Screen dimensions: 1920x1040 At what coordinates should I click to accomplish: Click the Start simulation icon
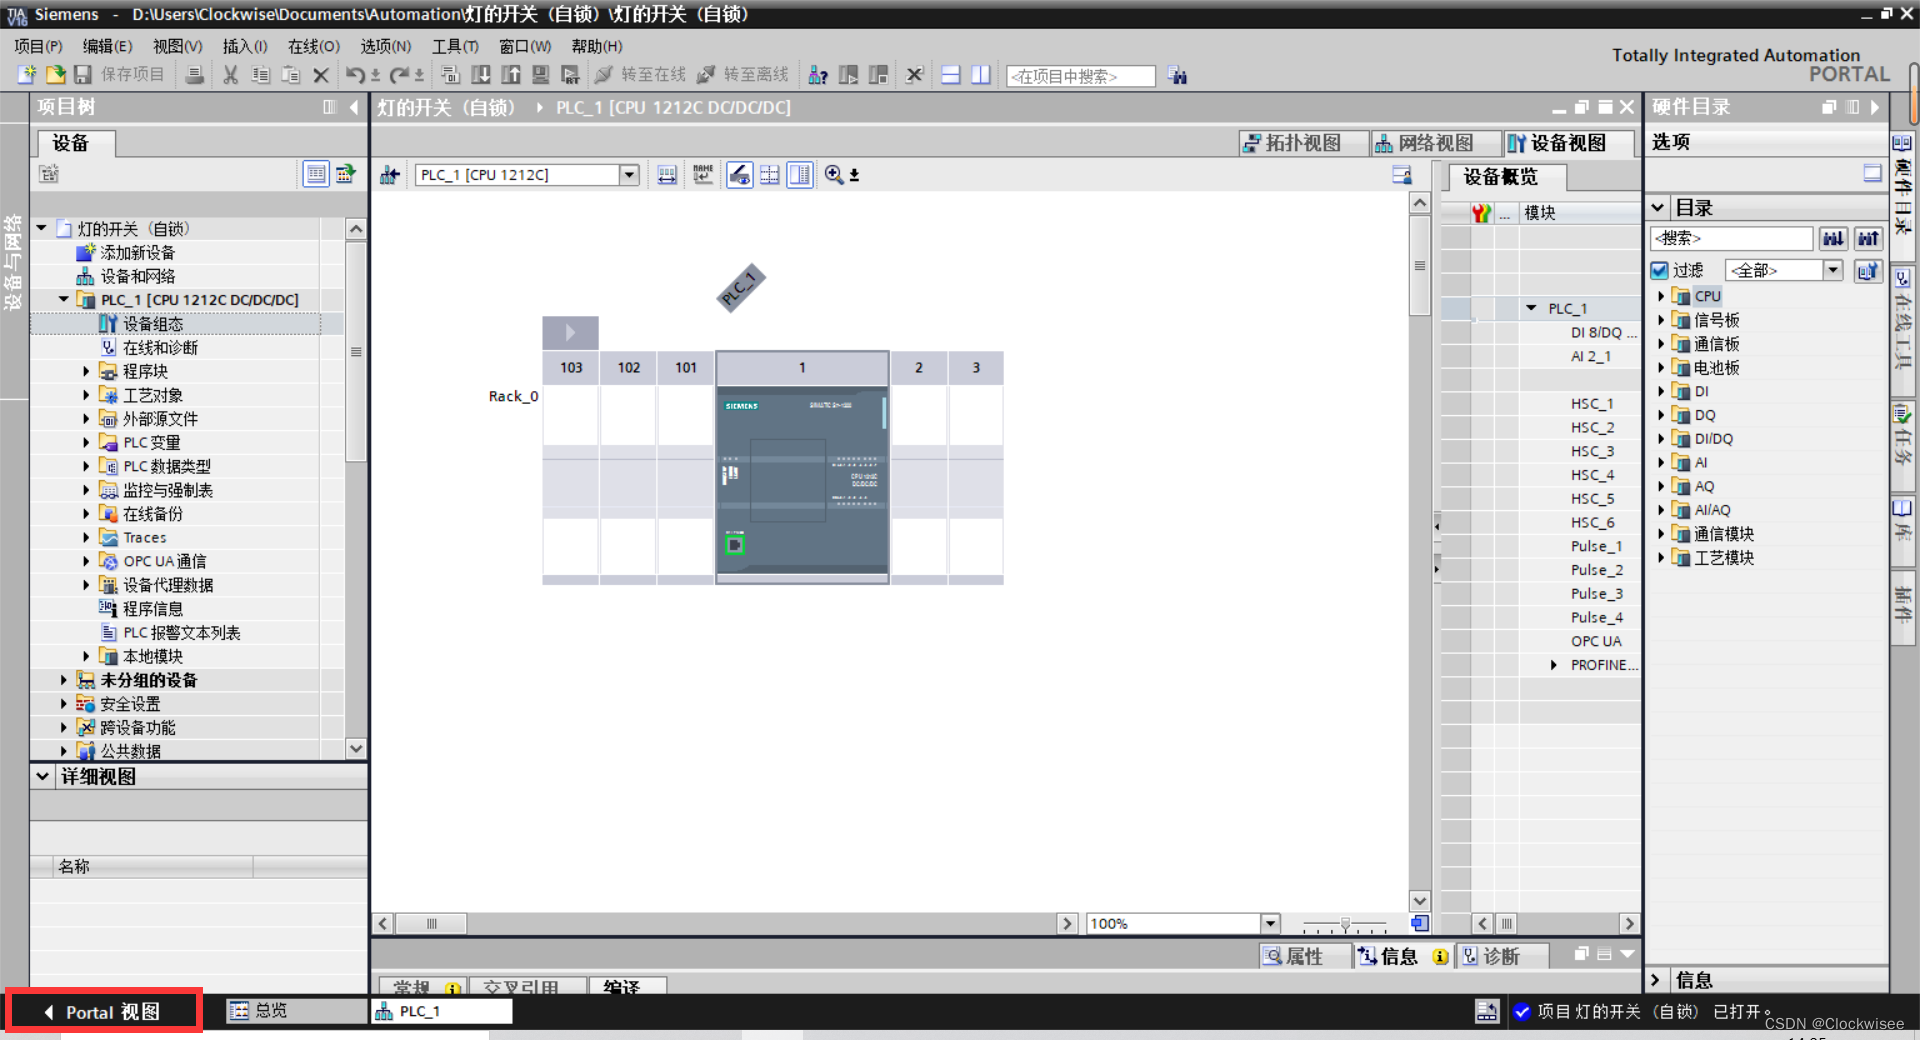pyautogui.click(x=541, y=75)
